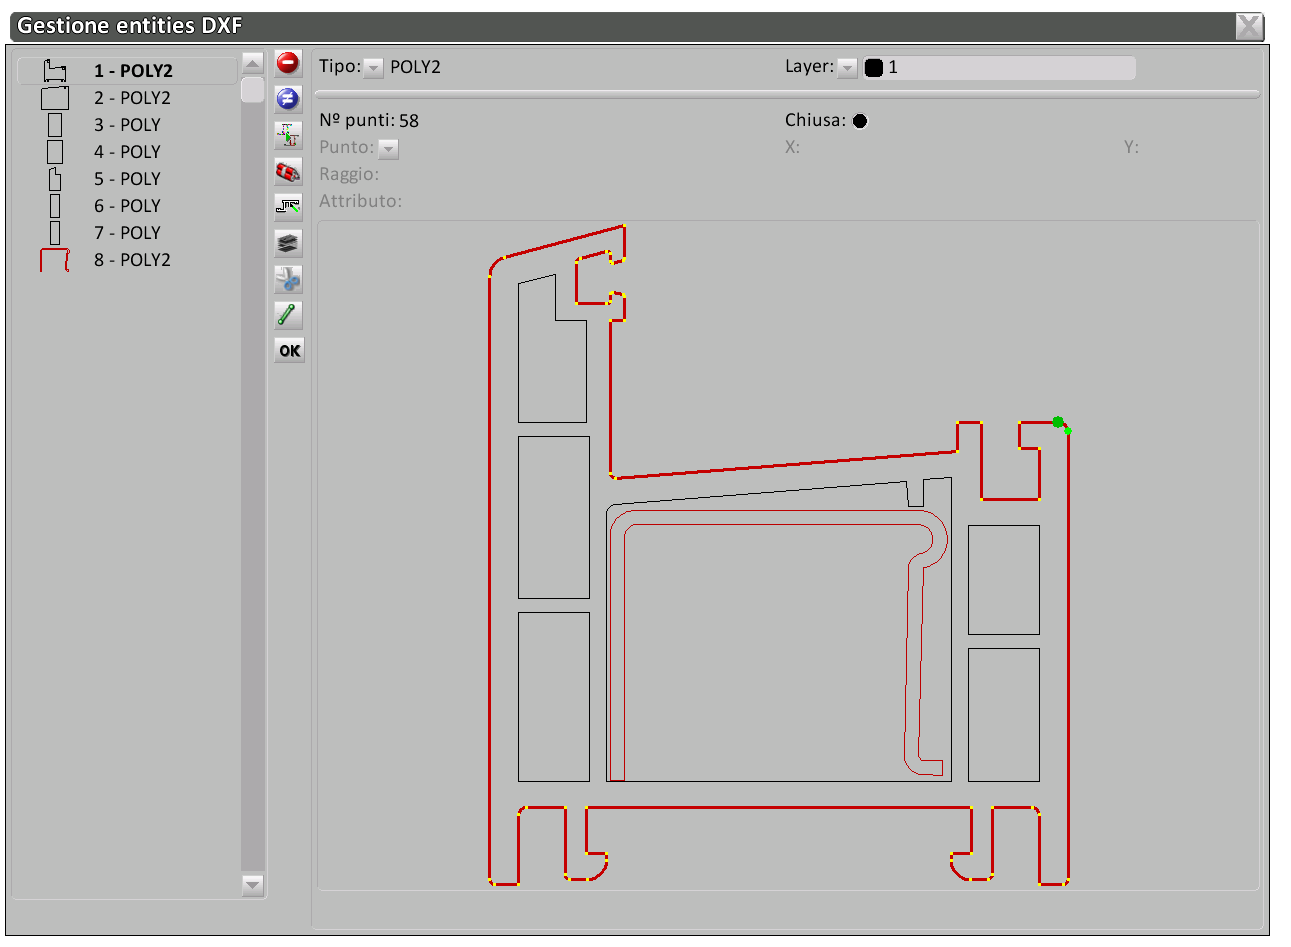Open the Tipo dropdown arrow
The width and height of the screenshot is (1291, 947).
374,68
